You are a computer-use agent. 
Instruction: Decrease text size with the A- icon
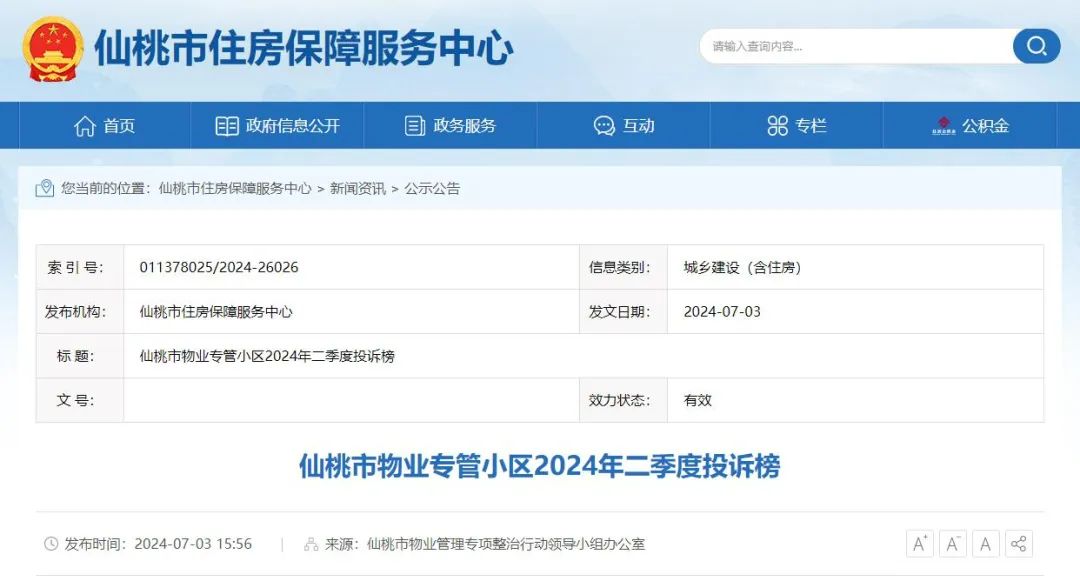953,543
